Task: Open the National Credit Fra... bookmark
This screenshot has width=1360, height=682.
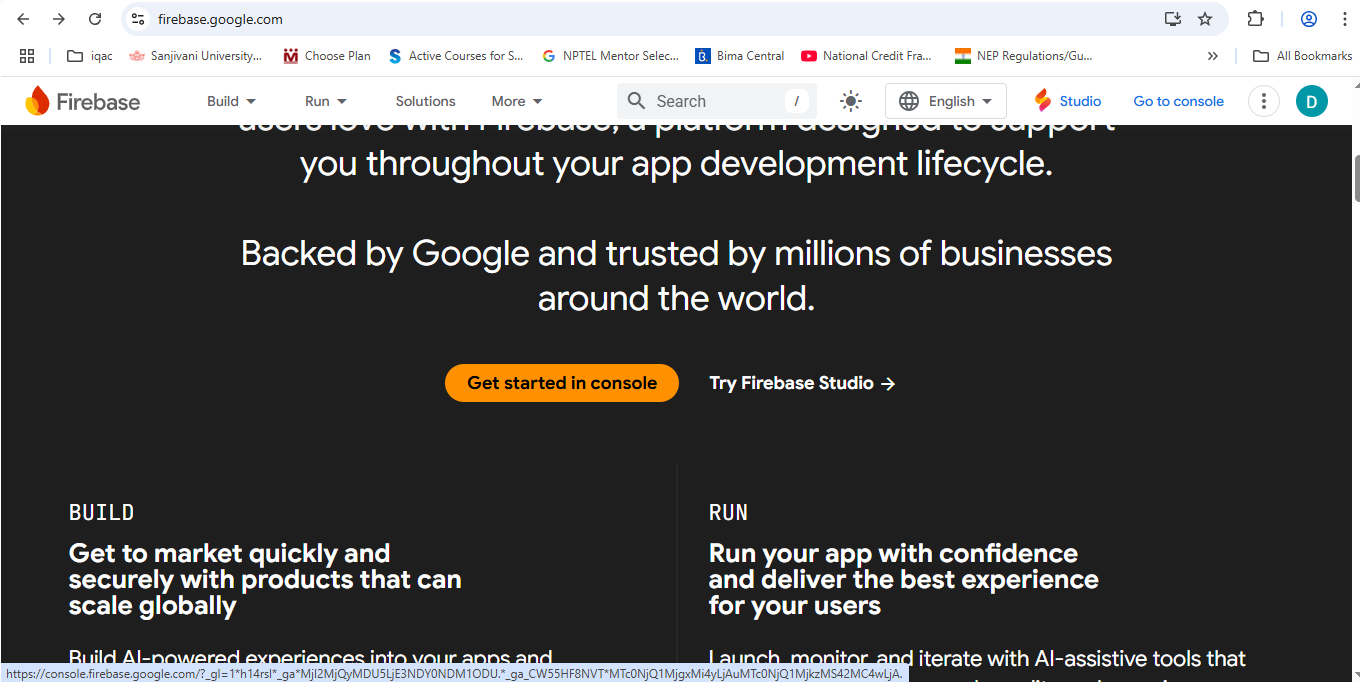Action: [x=868, y=56]
